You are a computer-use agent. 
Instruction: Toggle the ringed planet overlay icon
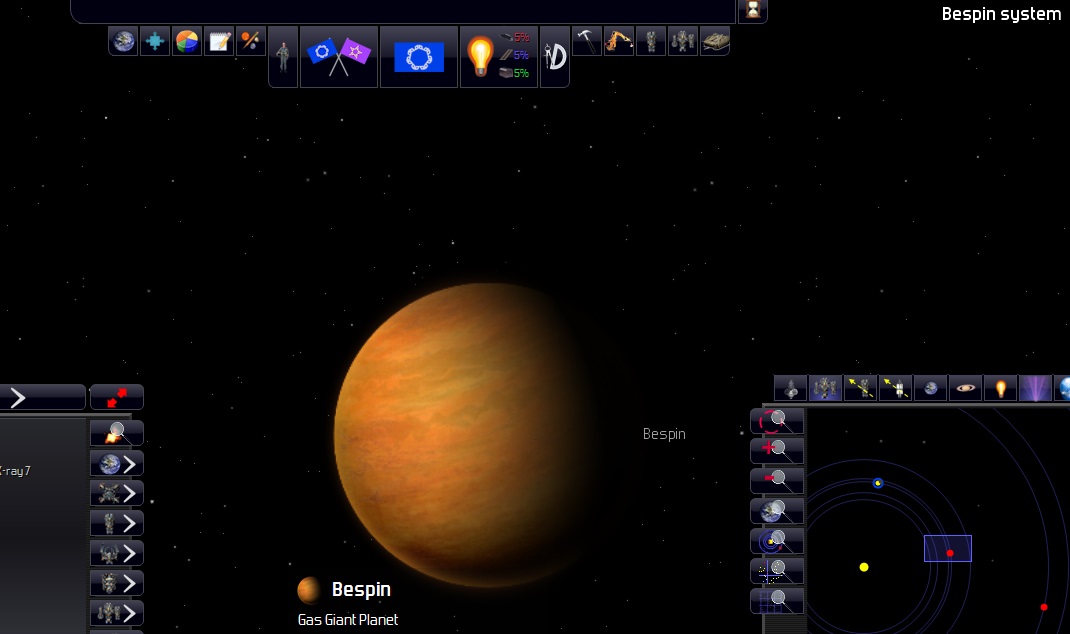coord(966,388)
